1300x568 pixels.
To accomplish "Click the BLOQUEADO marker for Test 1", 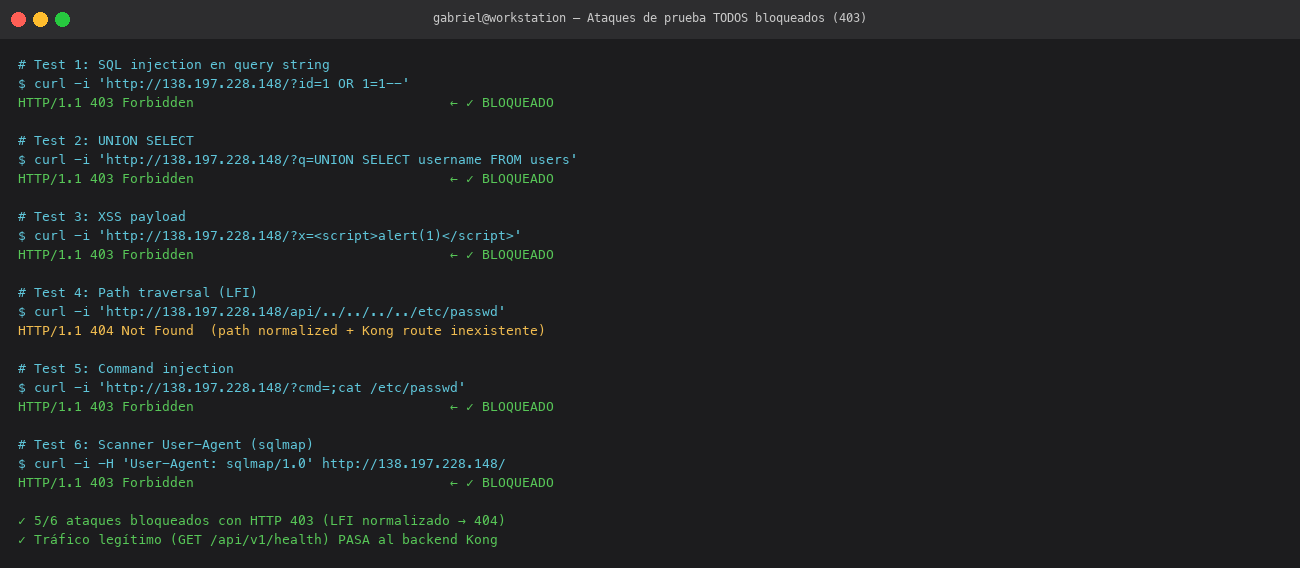I will (x=502, y=103).
